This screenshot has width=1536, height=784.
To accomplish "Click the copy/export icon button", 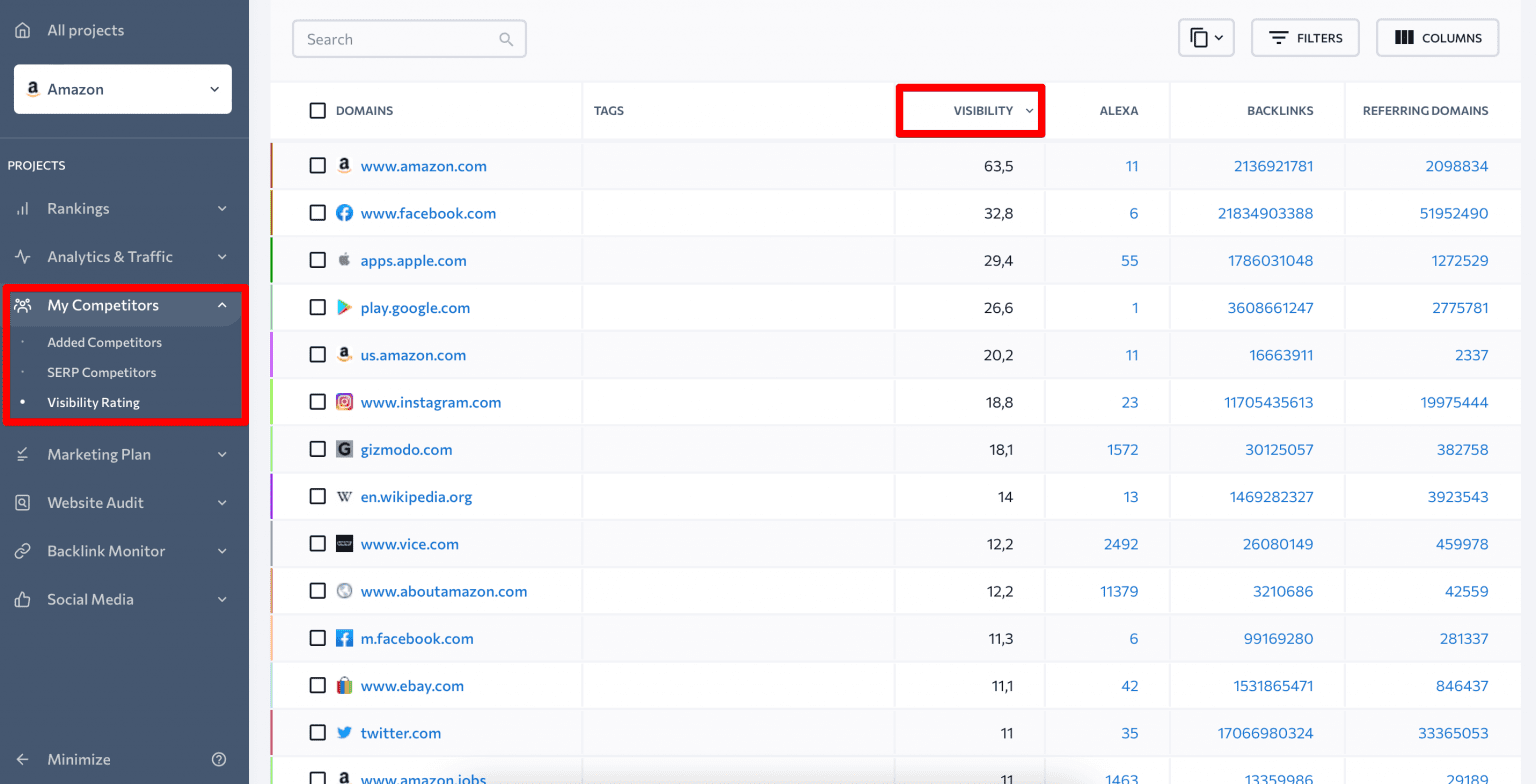I will 1206,38.
